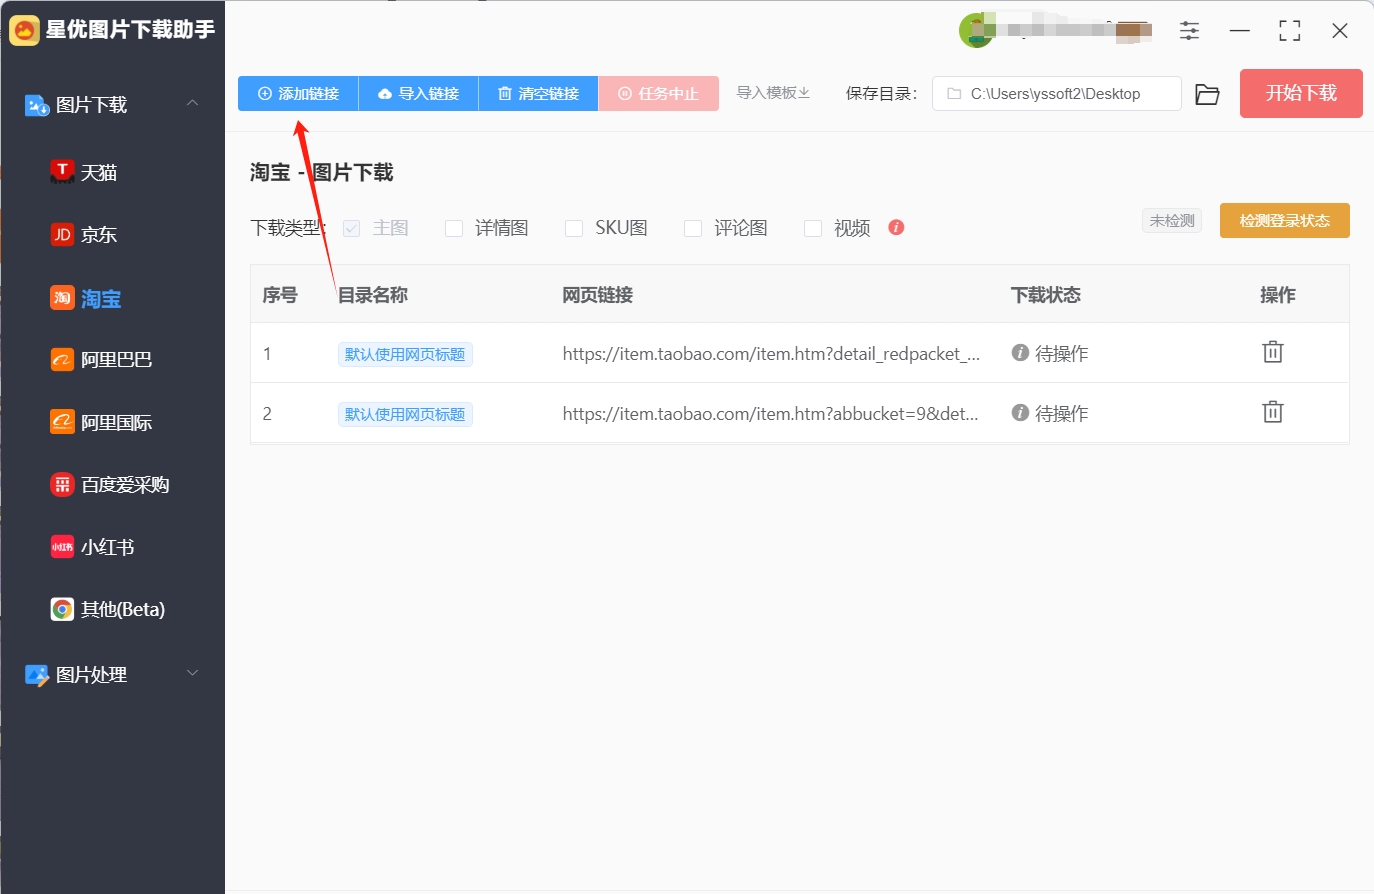Click the abbucket=9 taobao link
Viewport: 1374px width, 894px height.
(x=770, y=413)
